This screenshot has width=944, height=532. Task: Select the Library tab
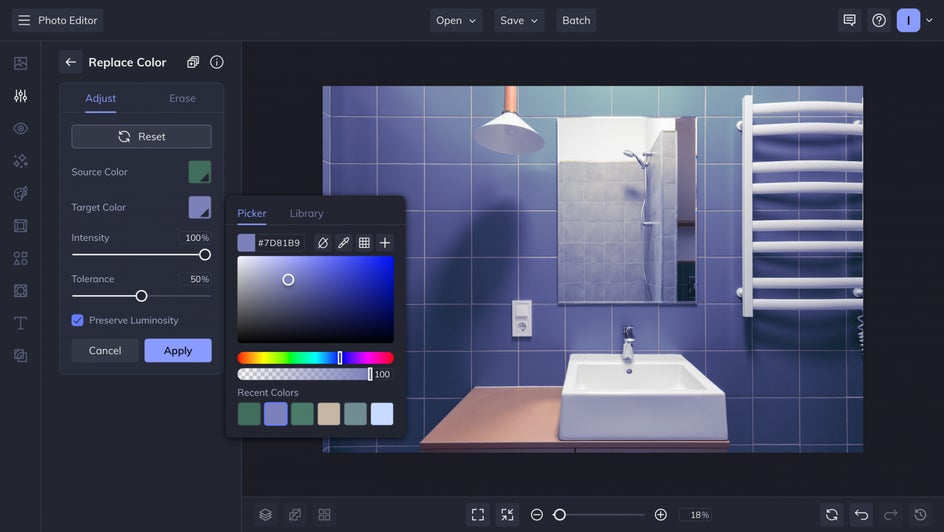tap(306, 214)
